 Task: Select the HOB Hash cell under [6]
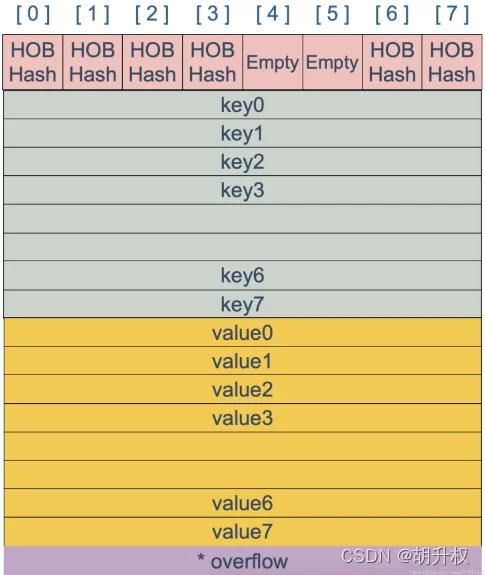coord(392,62)
